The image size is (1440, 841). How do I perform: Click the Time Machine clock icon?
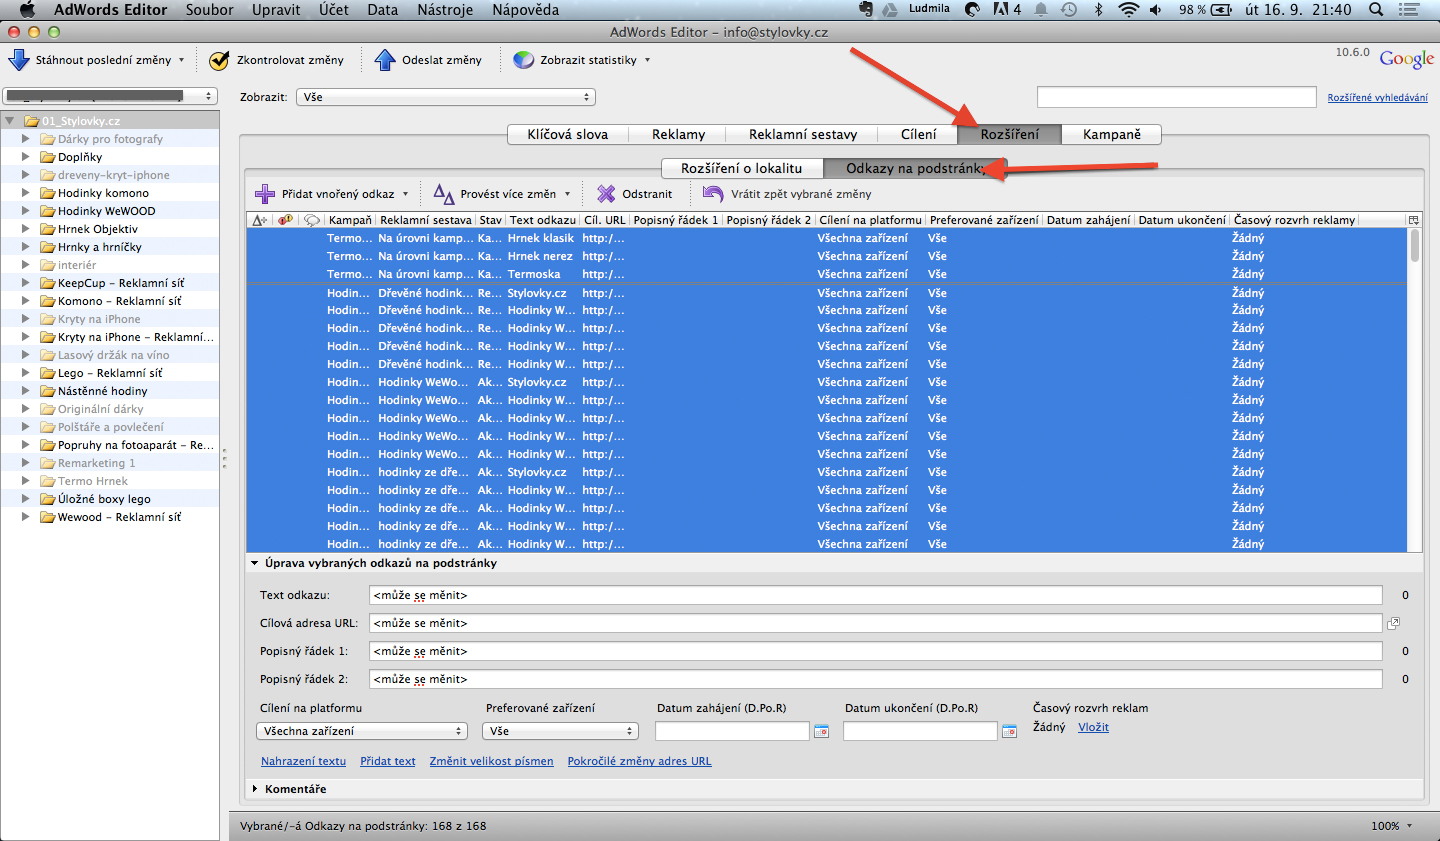coord(1069,10)
